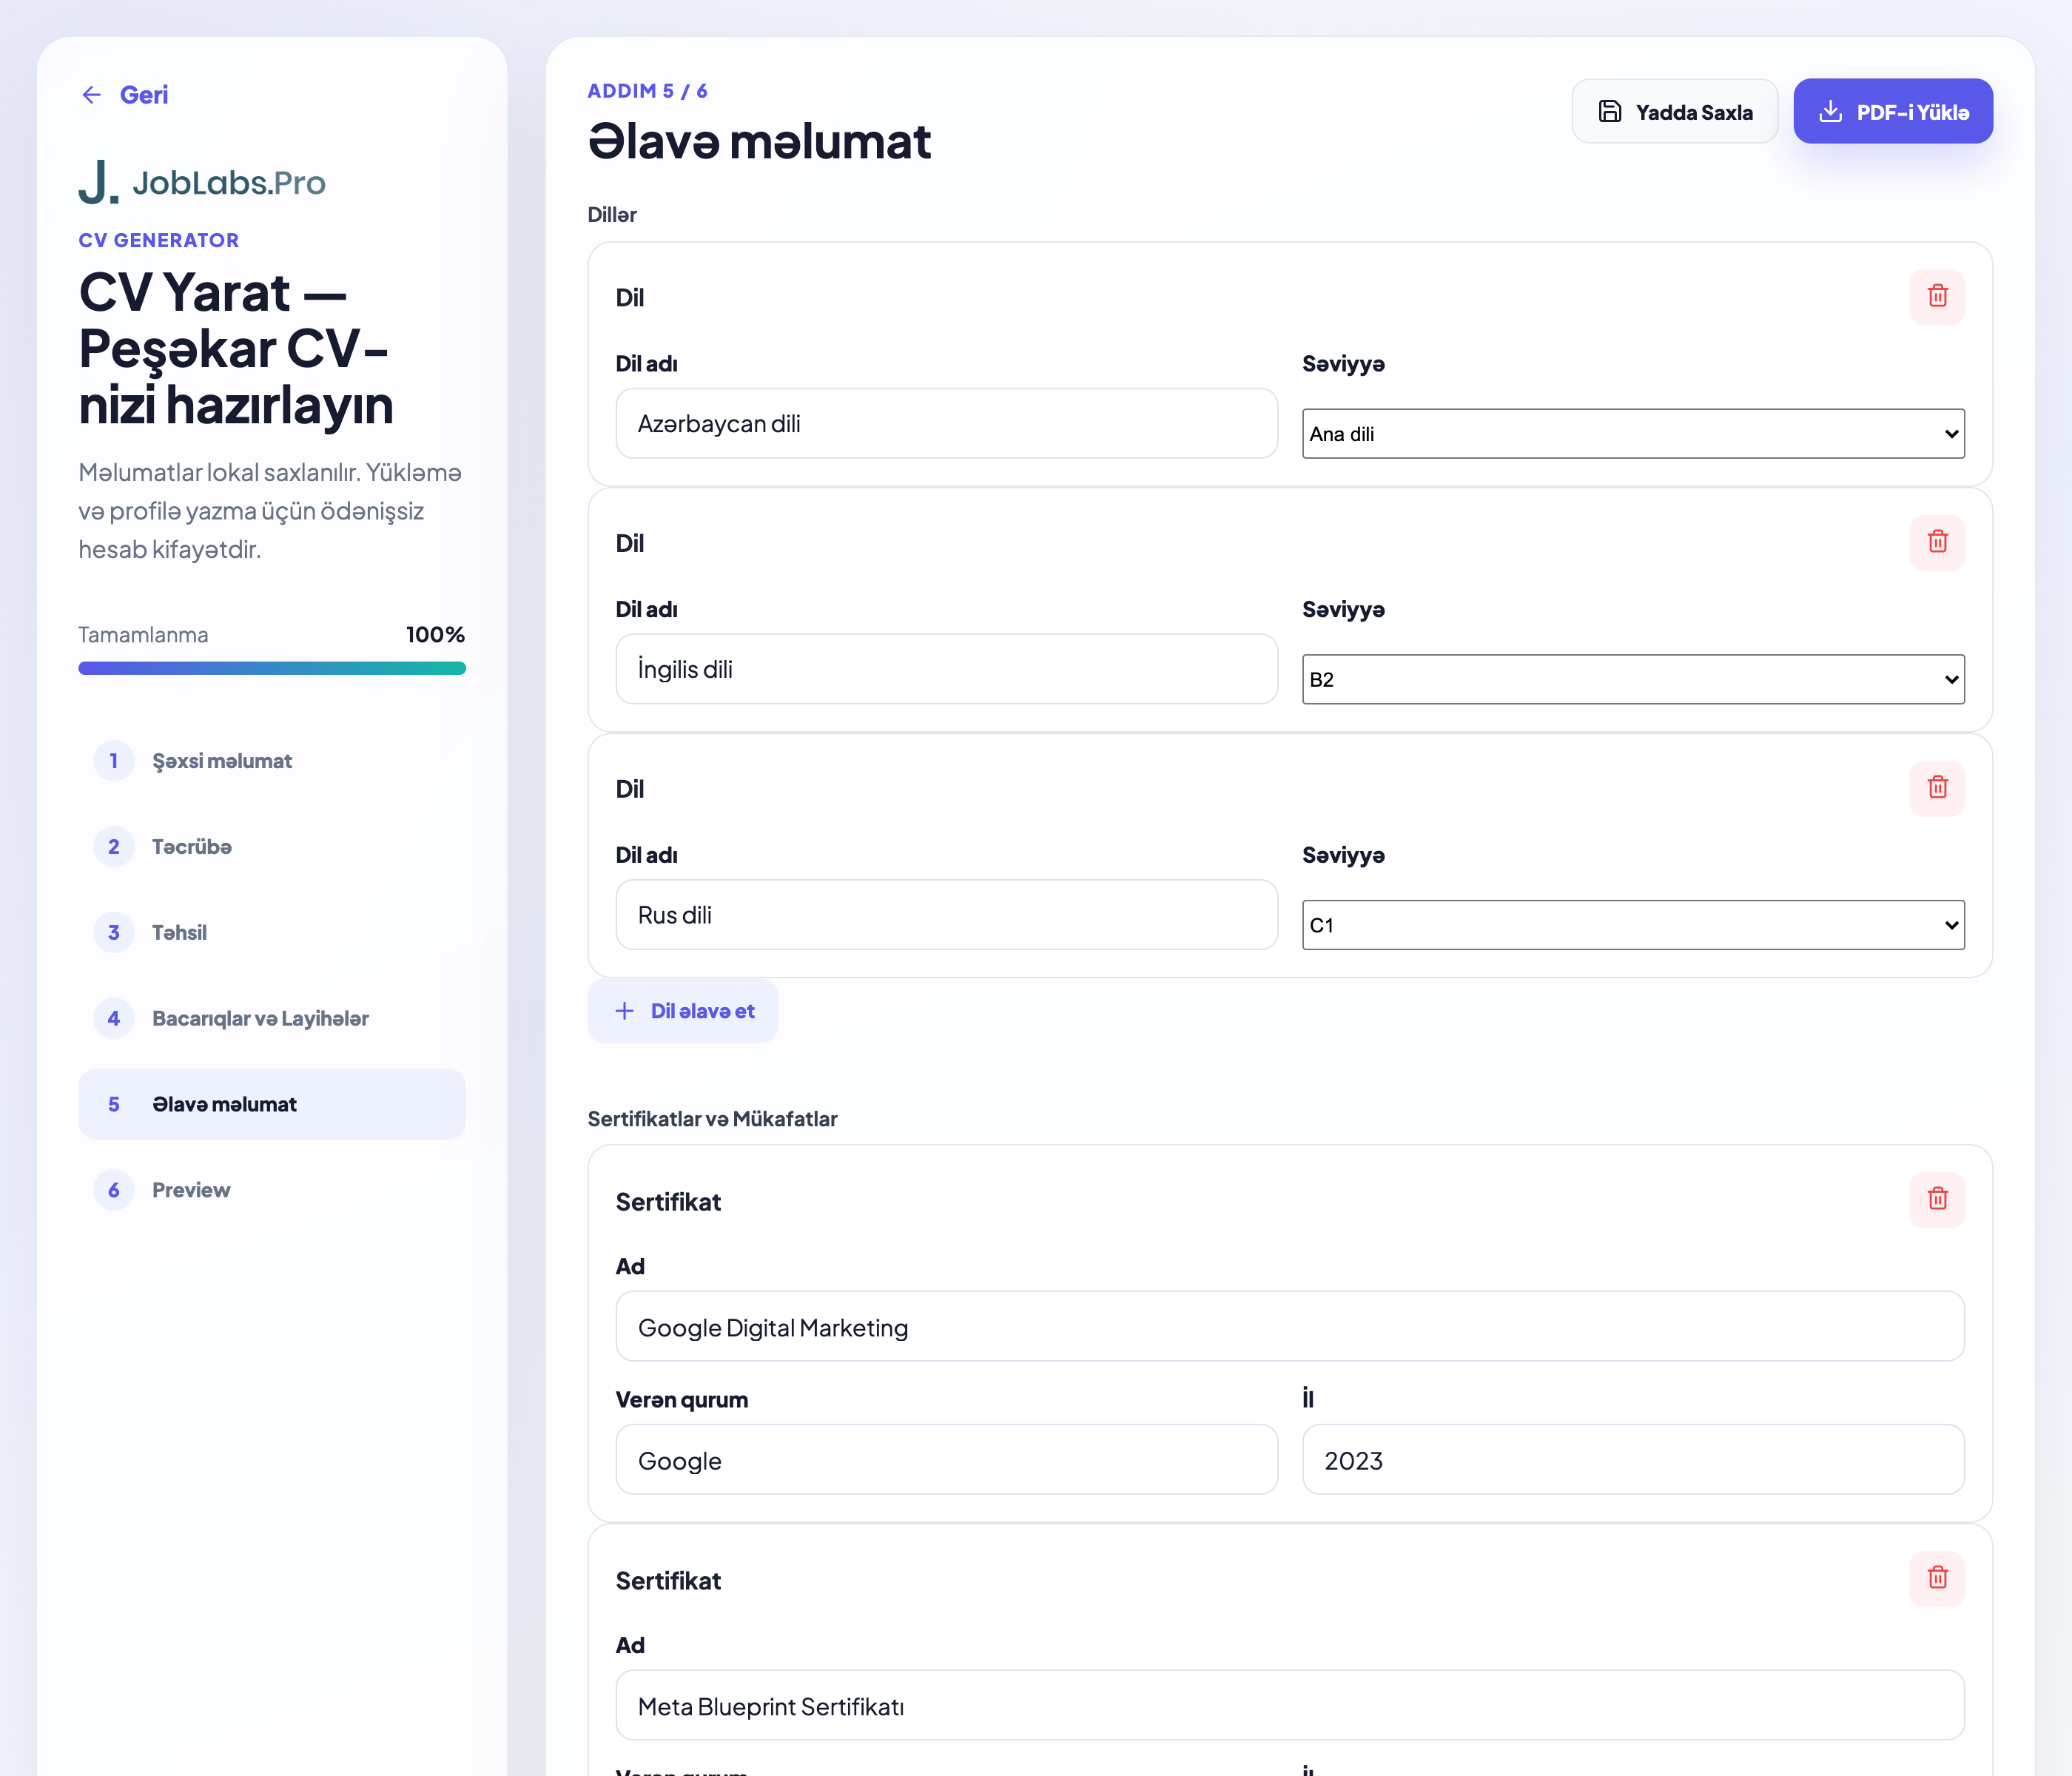The image size is (2072, 1776).
Task: Delete the Meta Blueprint certificate
Action: pos(1937,1578)
